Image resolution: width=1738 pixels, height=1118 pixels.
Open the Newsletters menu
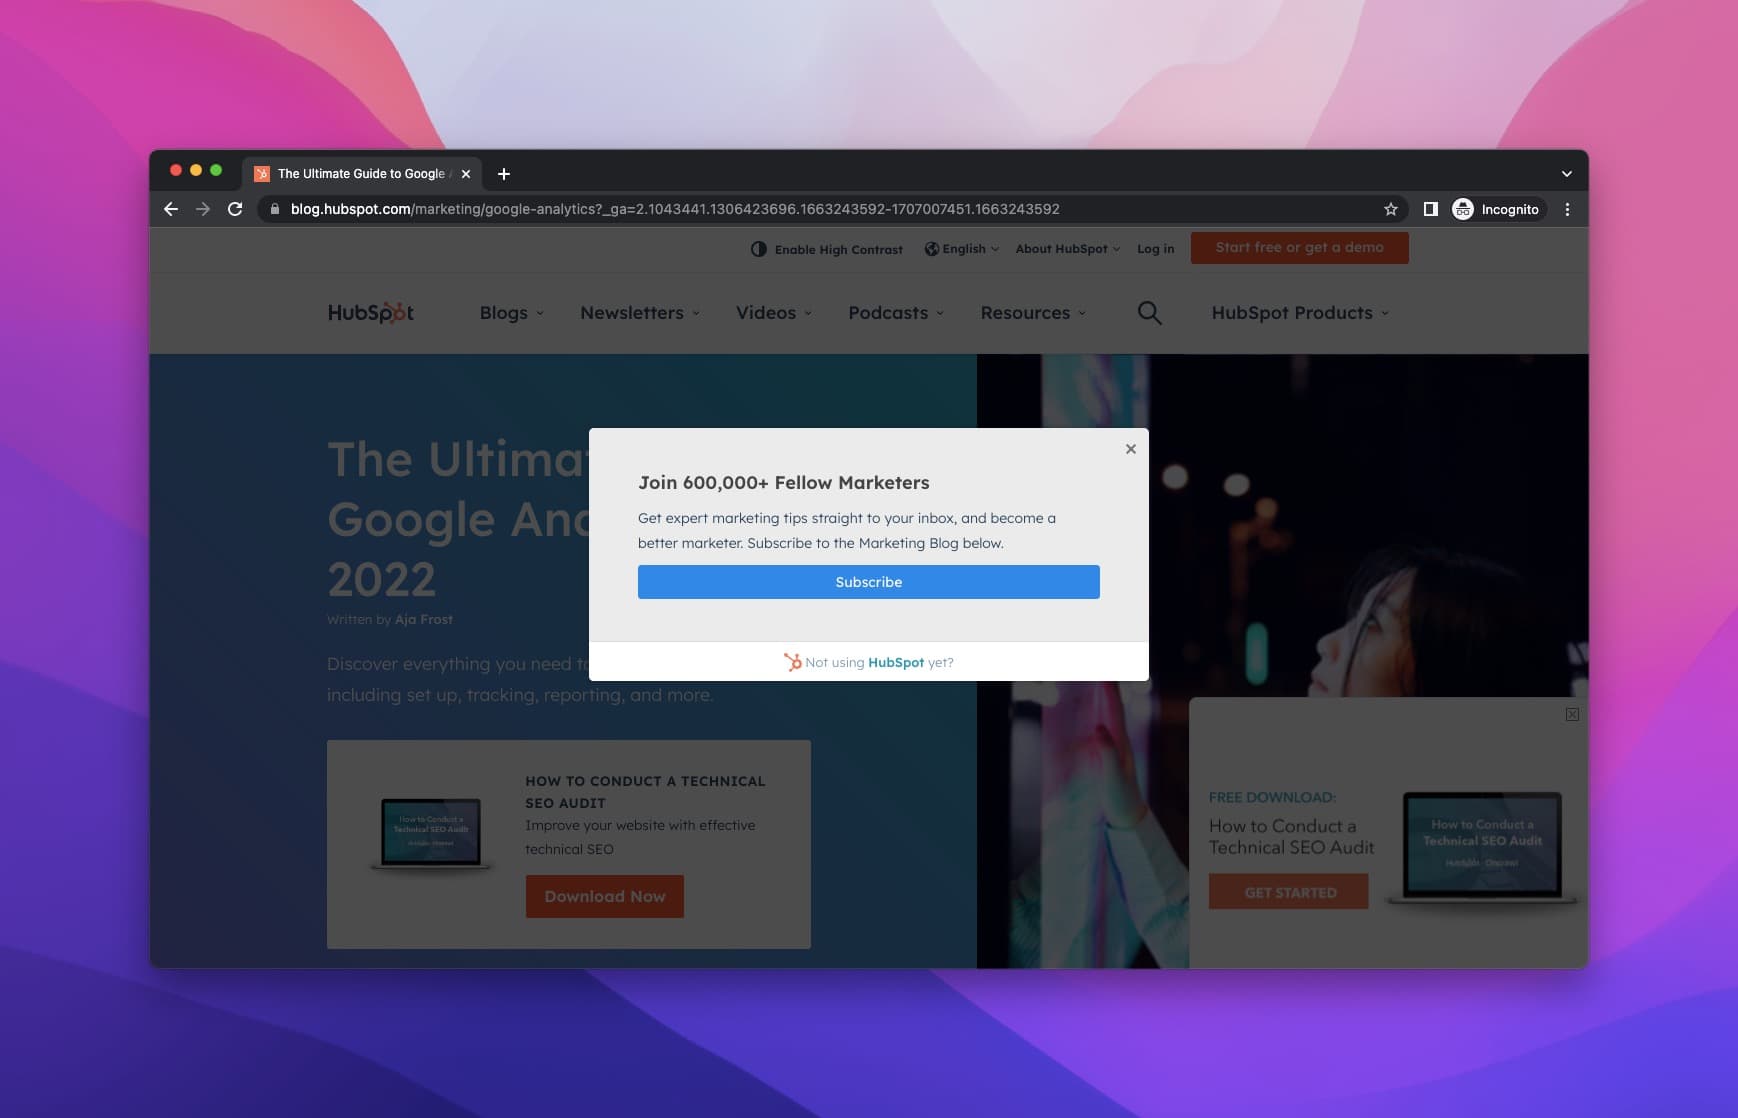[x=640, y=313]
